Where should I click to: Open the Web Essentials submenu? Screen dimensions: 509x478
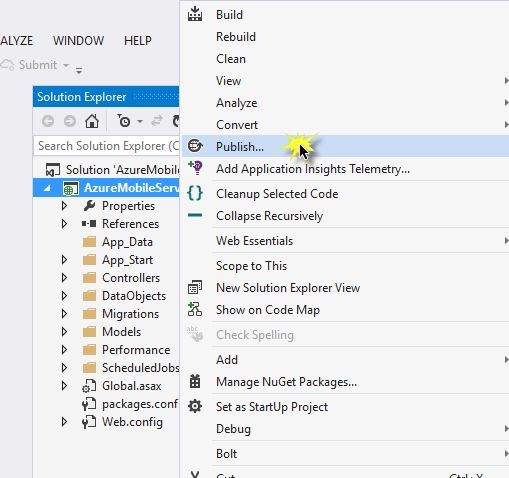point(345,241)
